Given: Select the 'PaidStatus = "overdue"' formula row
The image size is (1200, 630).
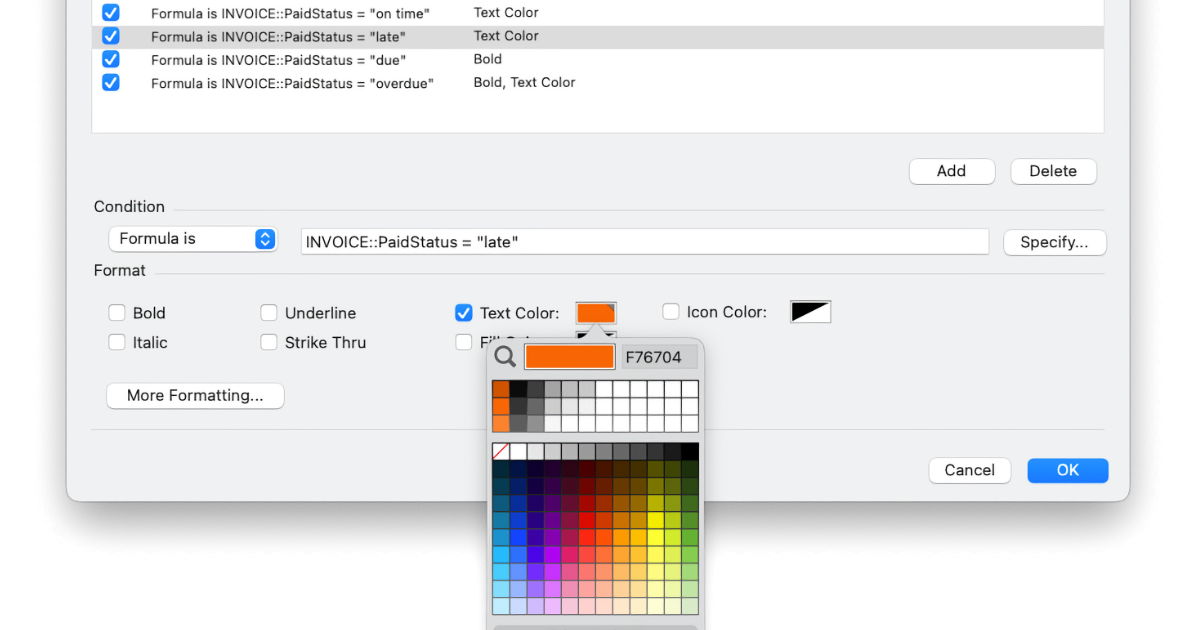Looking at the screenshot, I should pyautogui.click(x=598, y=82).
